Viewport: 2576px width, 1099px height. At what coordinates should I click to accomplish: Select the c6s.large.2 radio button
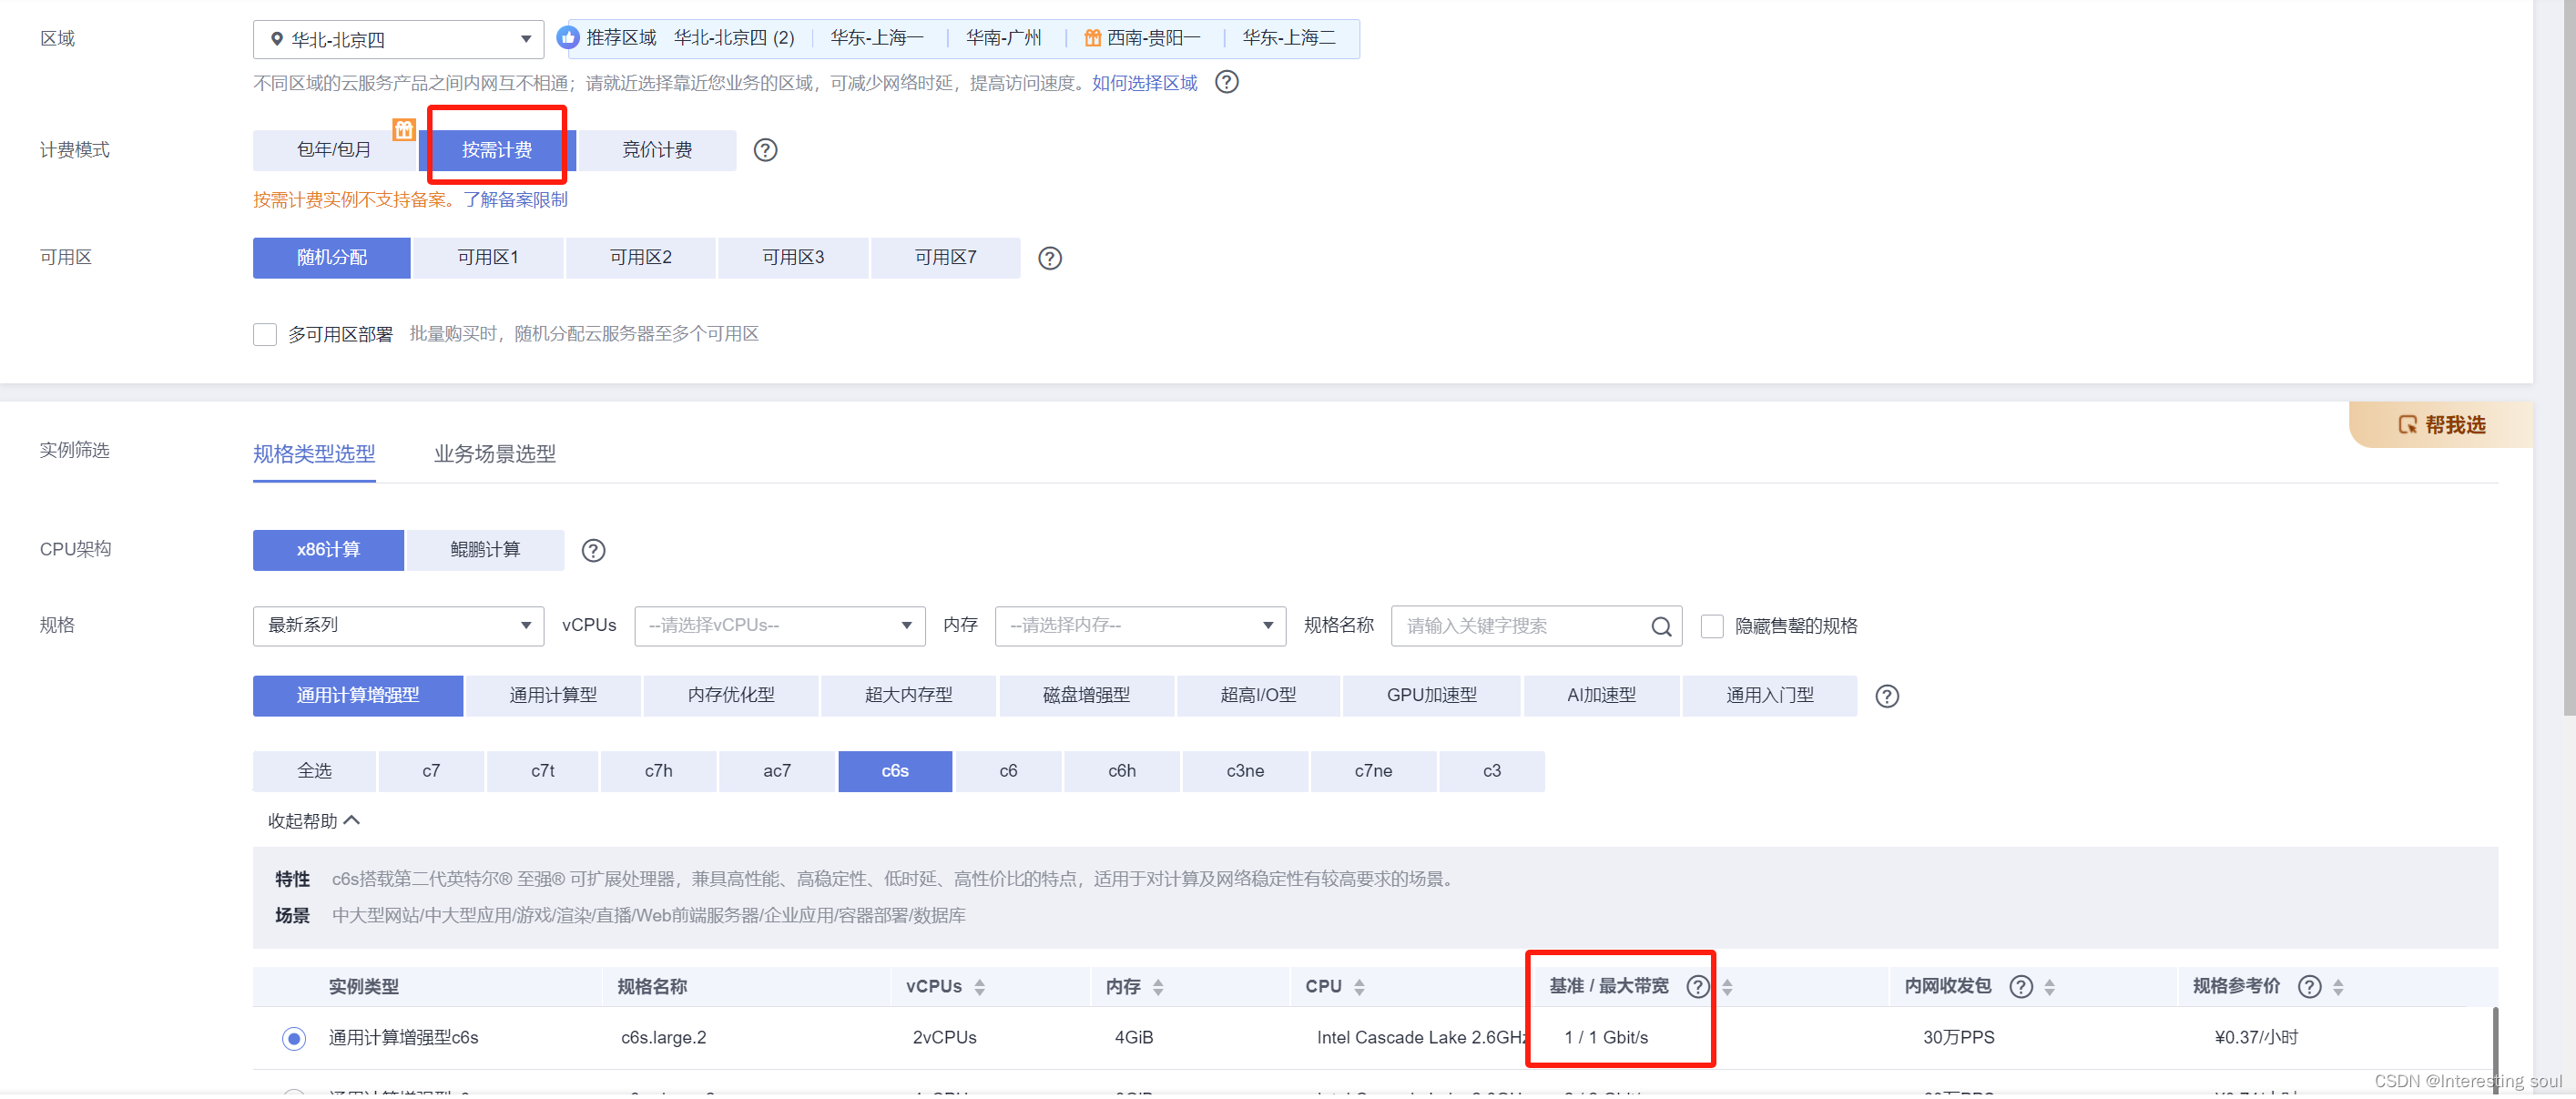[293, 1038]
